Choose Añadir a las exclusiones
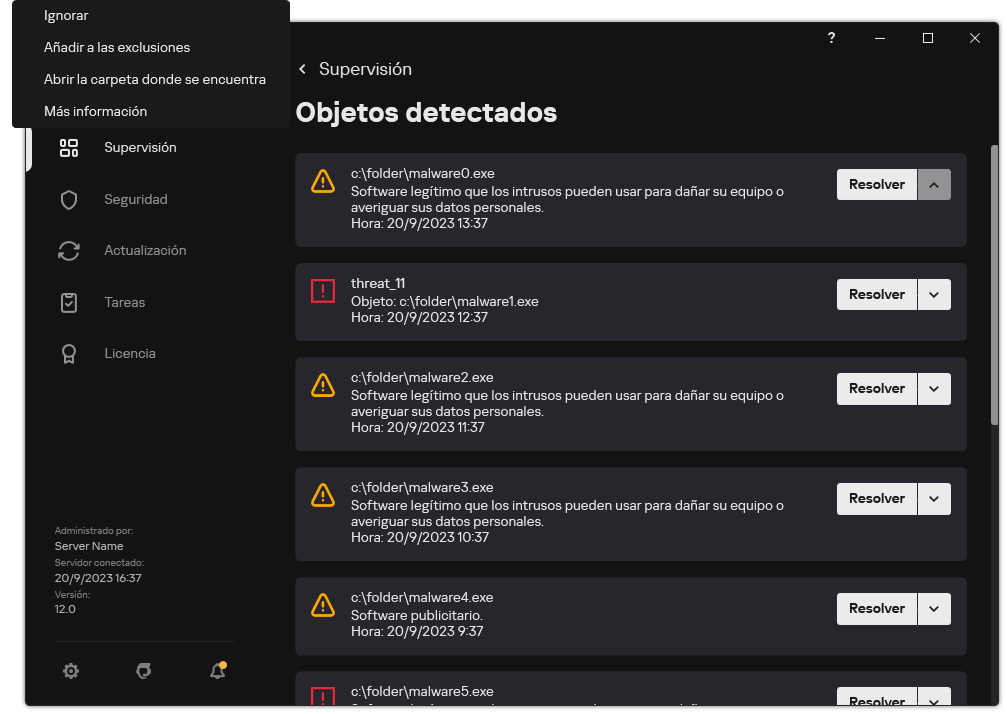 click(115, 47)
